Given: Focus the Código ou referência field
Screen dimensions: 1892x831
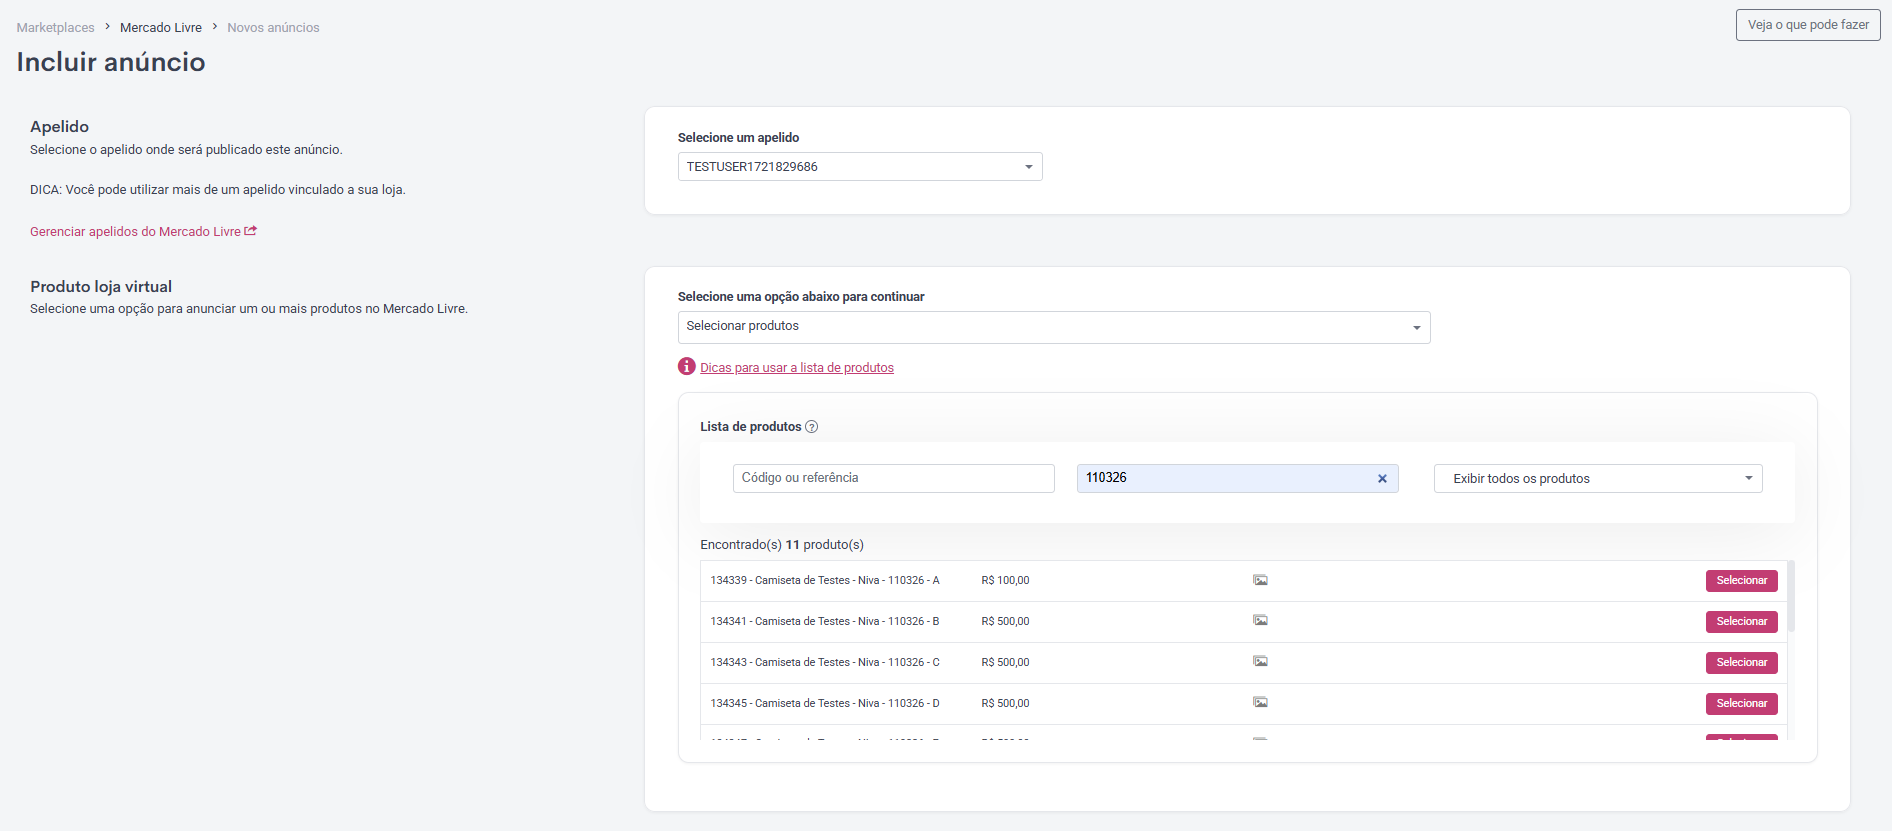Looking at the screenshot, I should tap(894, 478).
